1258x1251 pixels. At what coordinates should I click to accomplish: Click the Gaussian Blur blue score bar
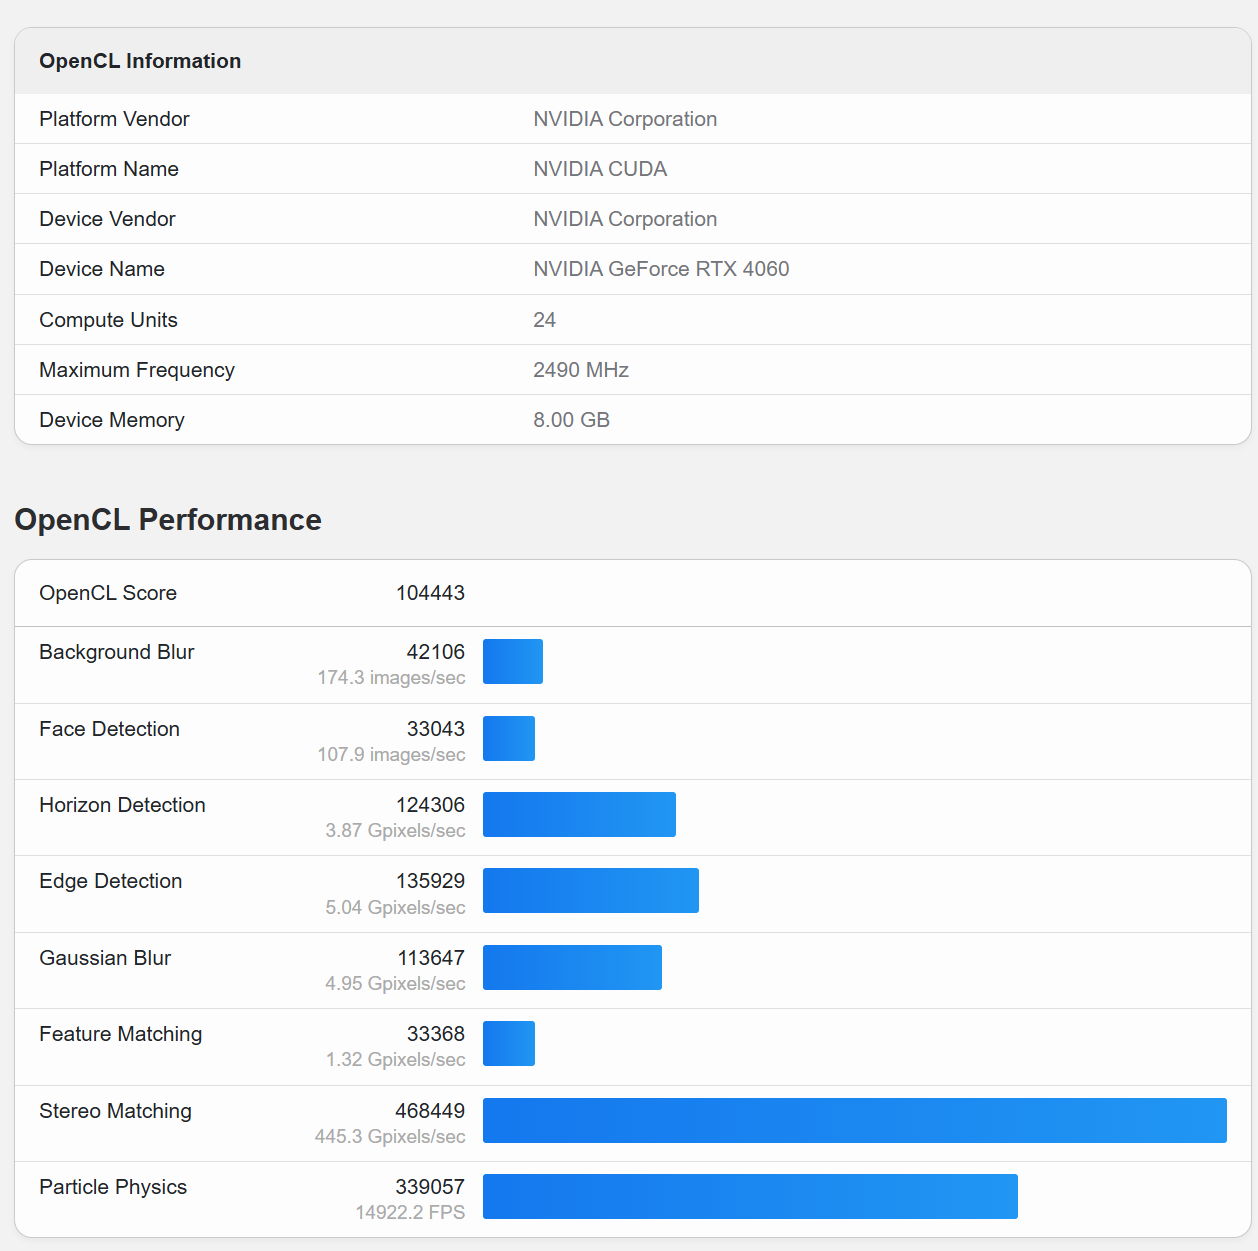[572, 967]
